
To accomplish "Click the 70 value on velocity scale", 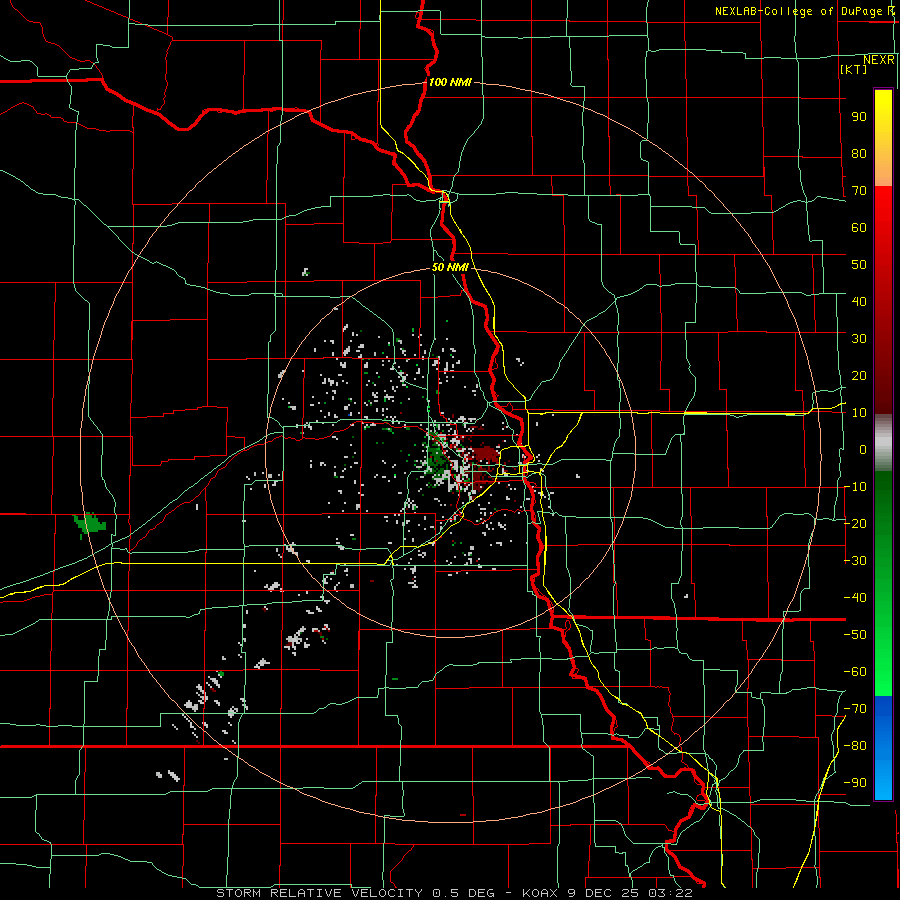I will 859,191.
